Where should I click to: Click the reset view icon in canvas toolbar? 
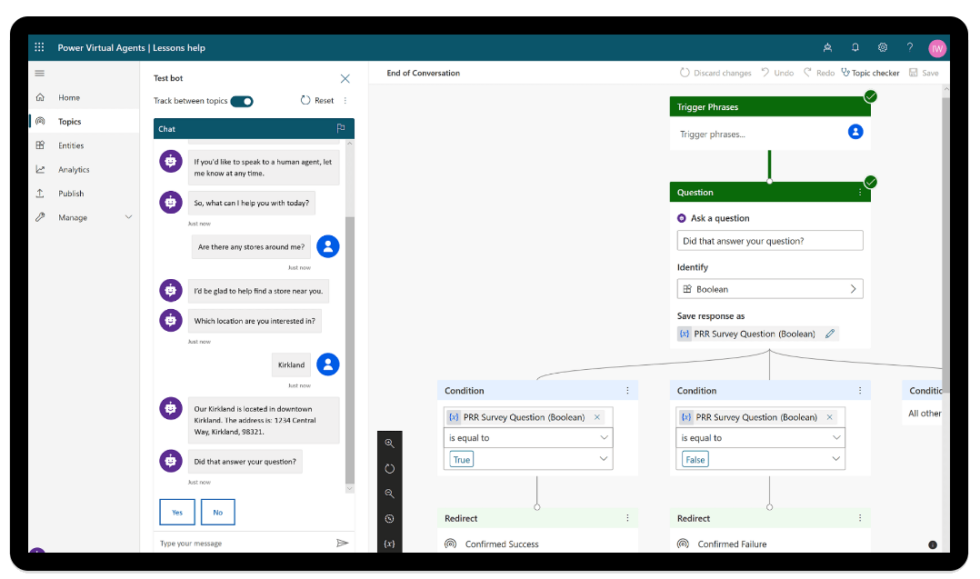coord(389,467)
